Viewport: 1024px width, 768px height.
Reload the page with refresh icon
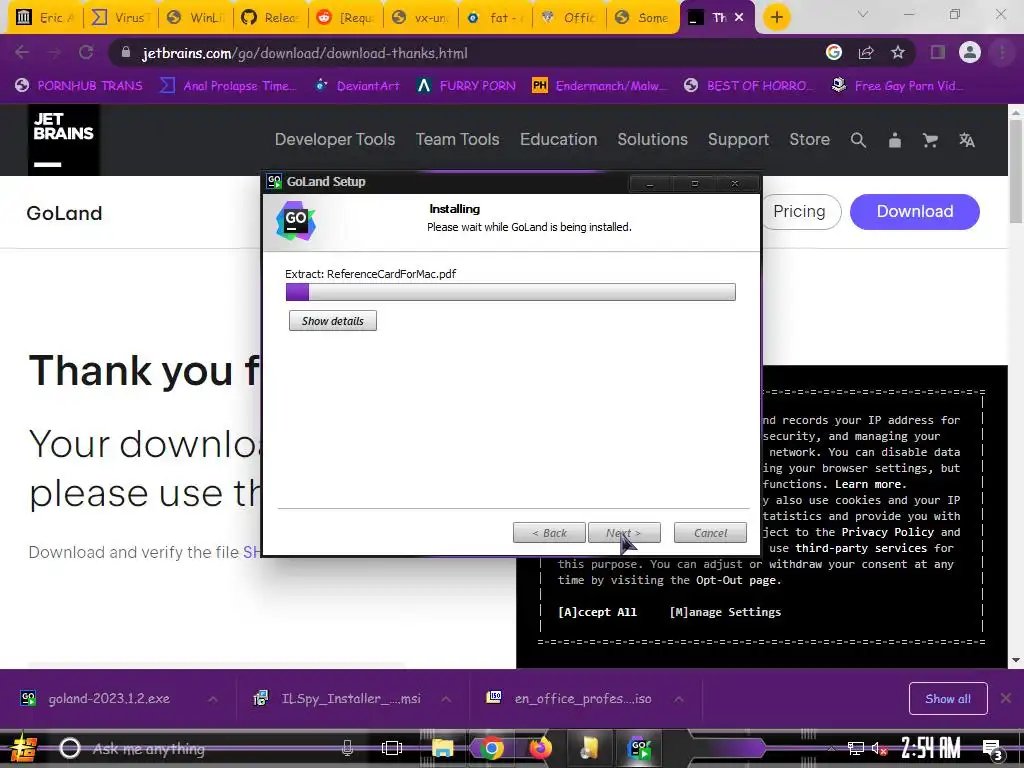[86, 53]
